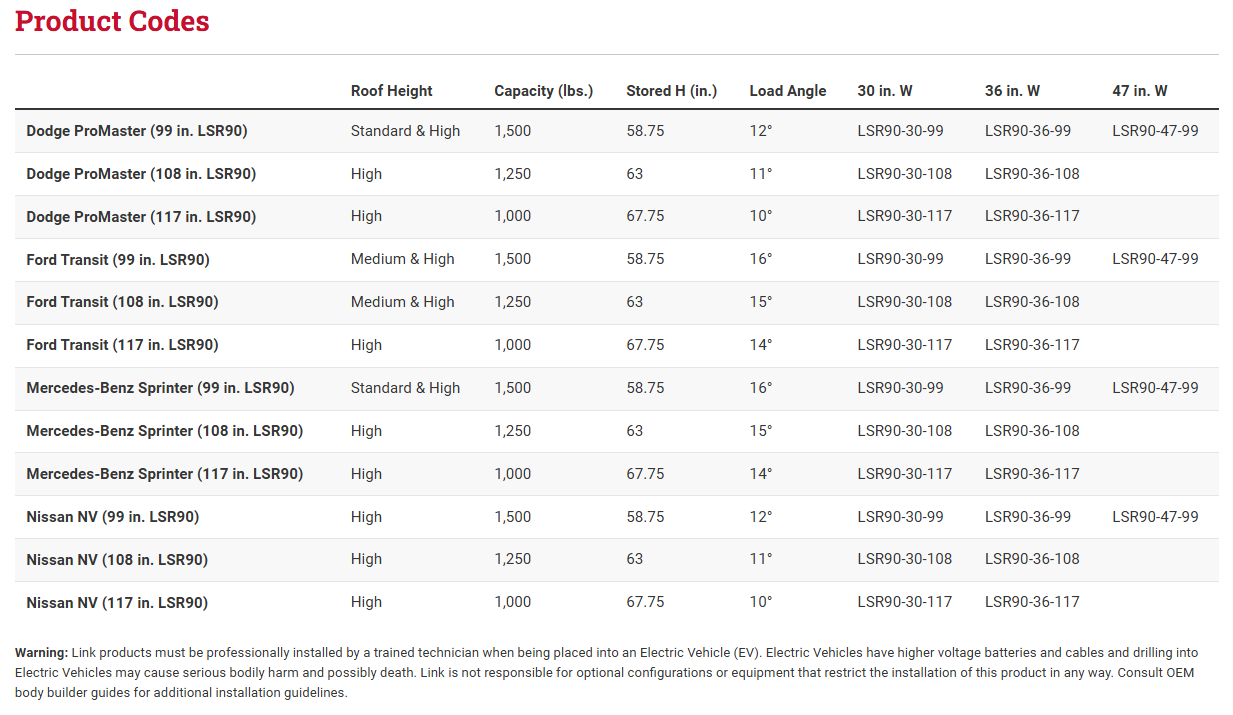Image resolution: width=1233 pixels, height=715 pixels.
Task: Click Dodge ProMaster (117 in. LSR90) row label
Action: pos(141,216)
